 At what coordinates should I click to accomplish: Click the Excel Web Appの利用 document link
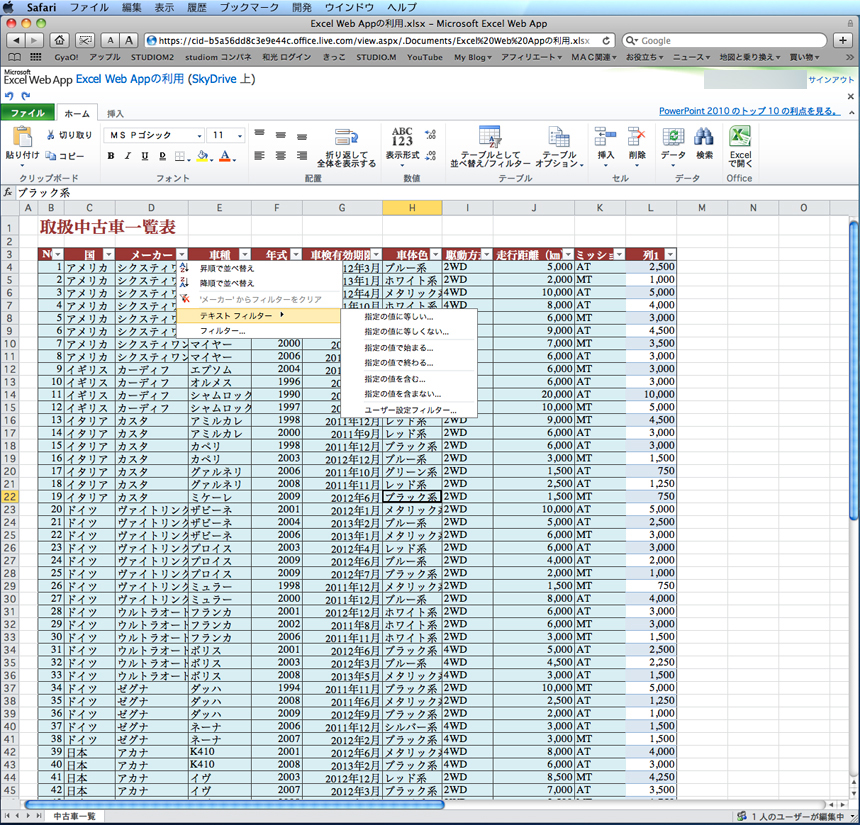(x=129, y=79)
